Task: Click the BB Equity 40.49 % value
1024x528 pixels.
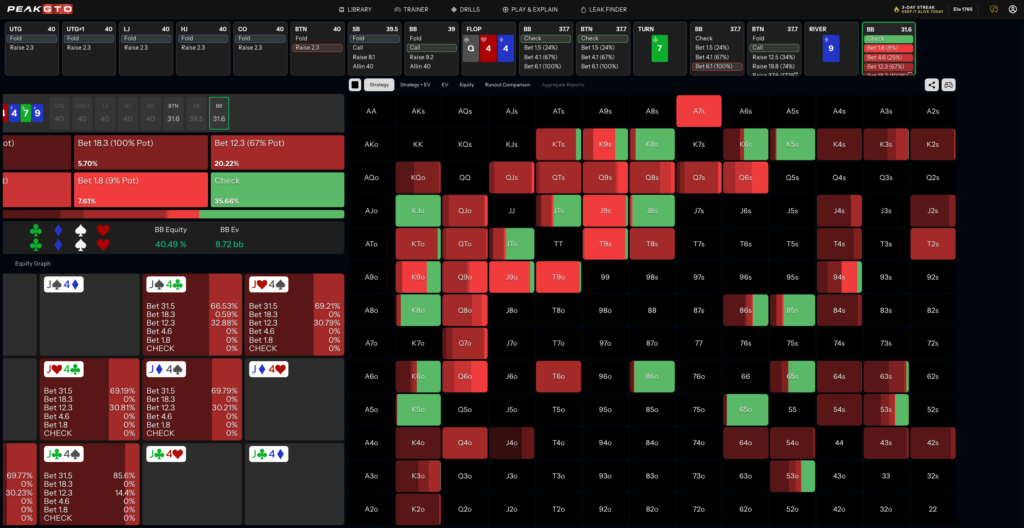Action: [171, 244]
